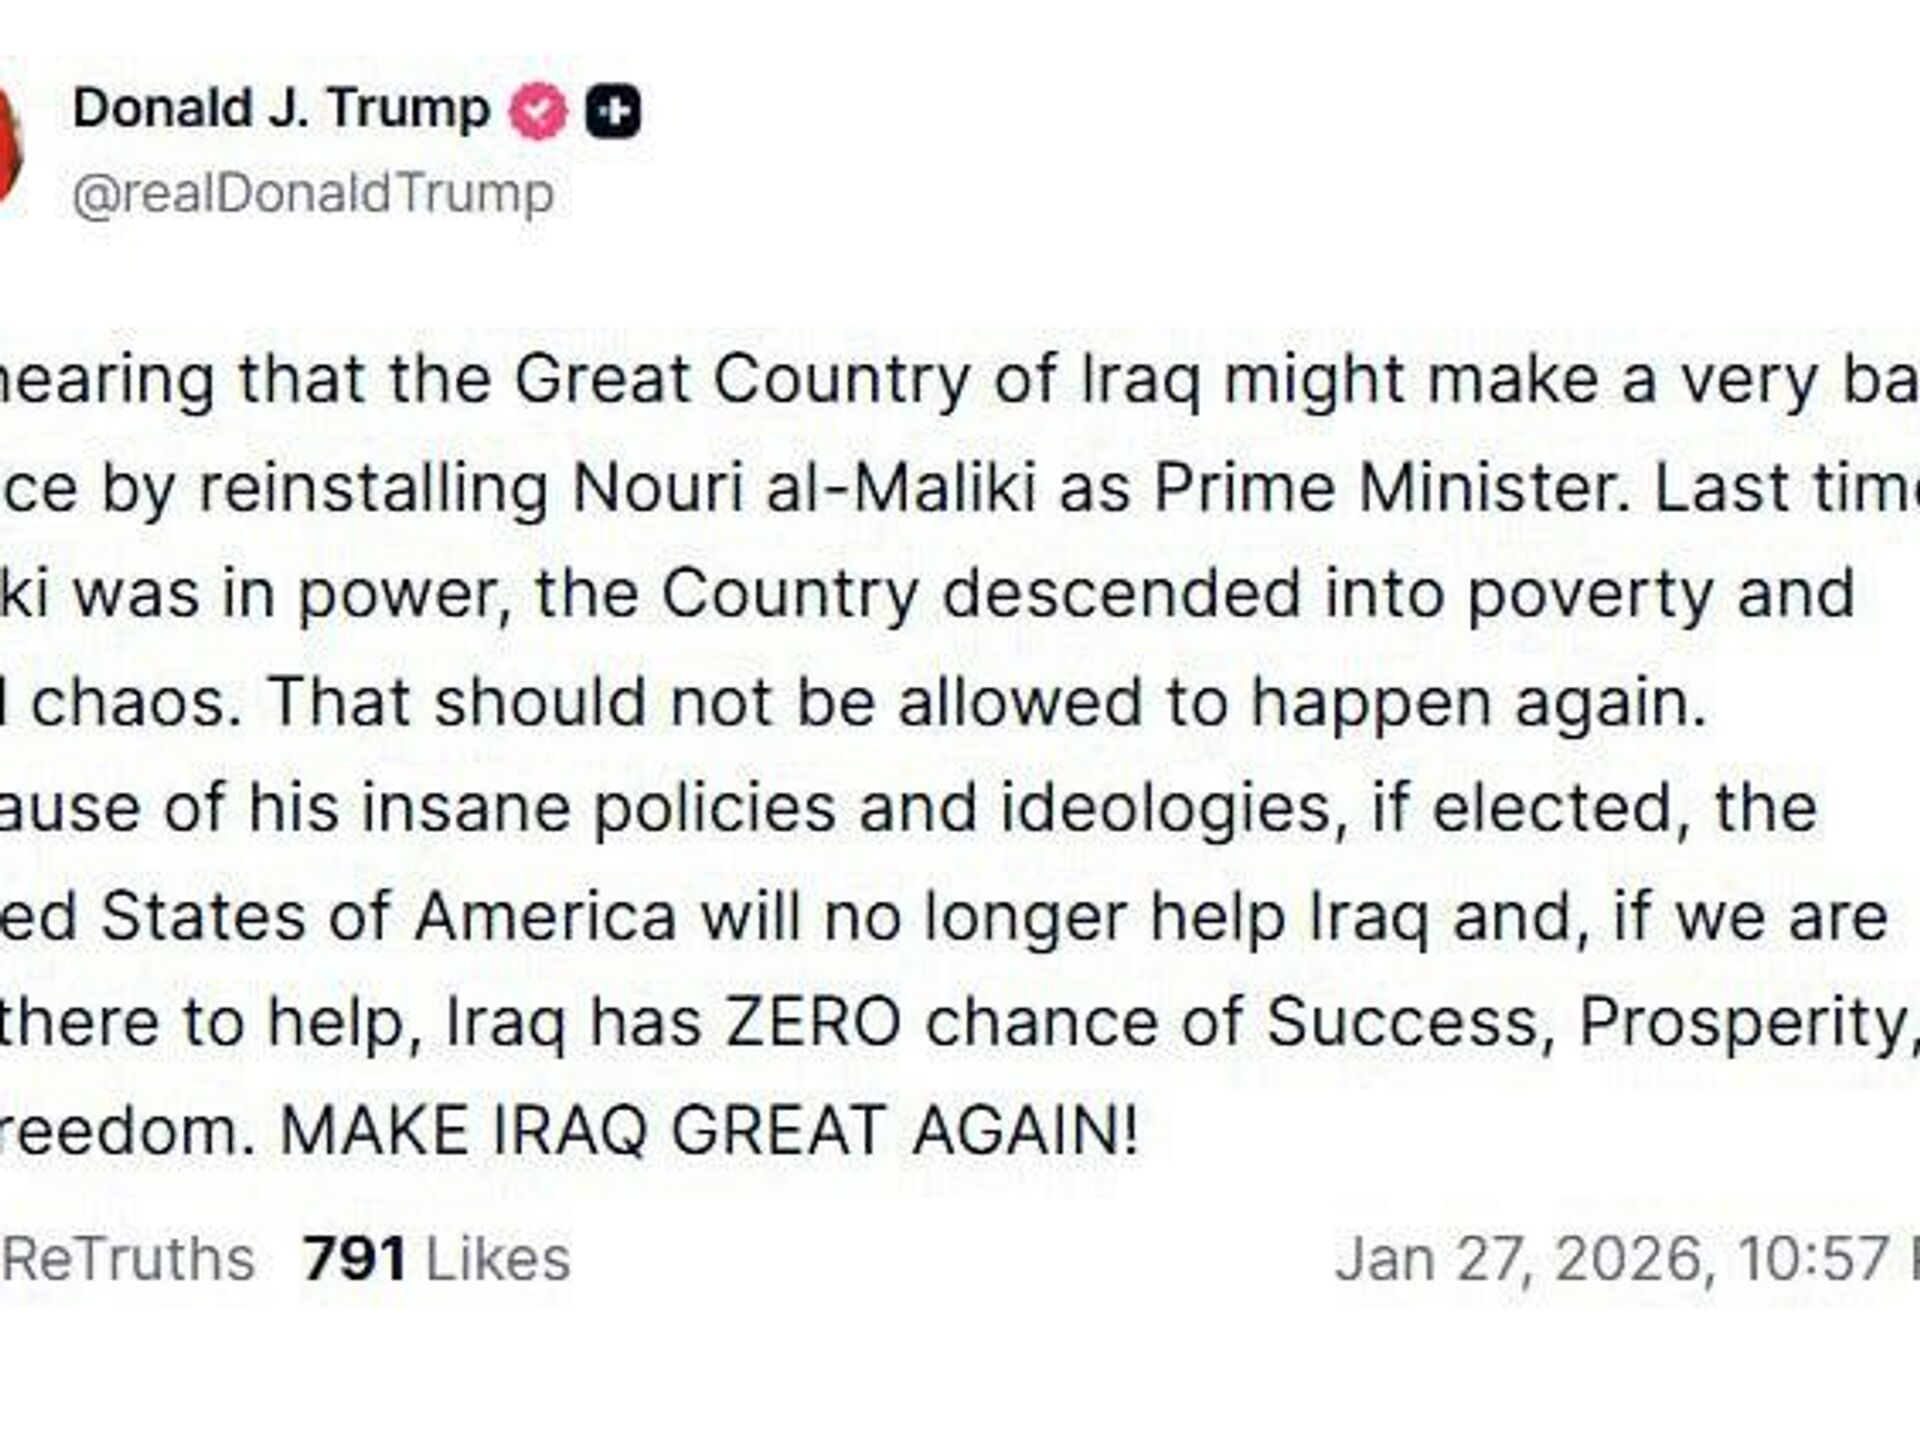Screen dimensions: 1920x1436
Task: Click the word Success in the post
Action: (1400, 1023)
